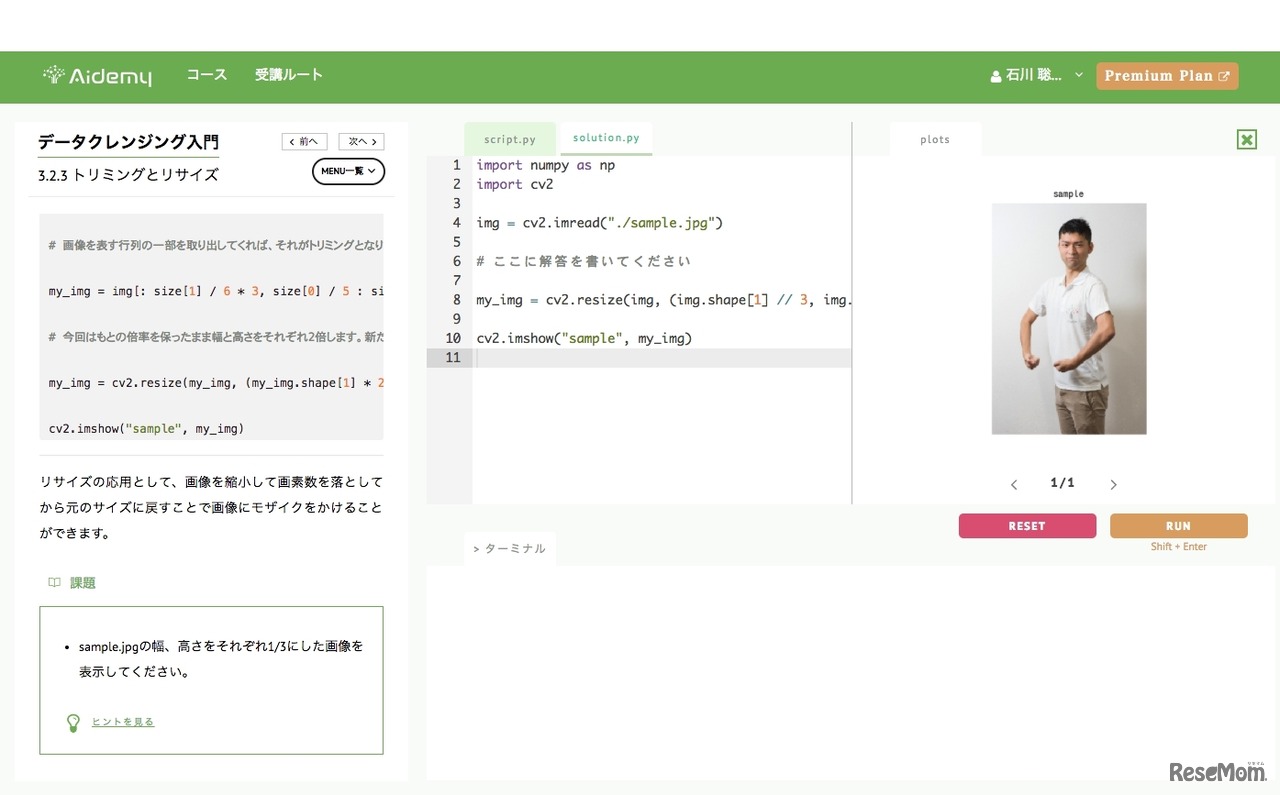This screenshot has width=1280, height=795.
Task: Open the コース menu
Action: pos(206,74)
